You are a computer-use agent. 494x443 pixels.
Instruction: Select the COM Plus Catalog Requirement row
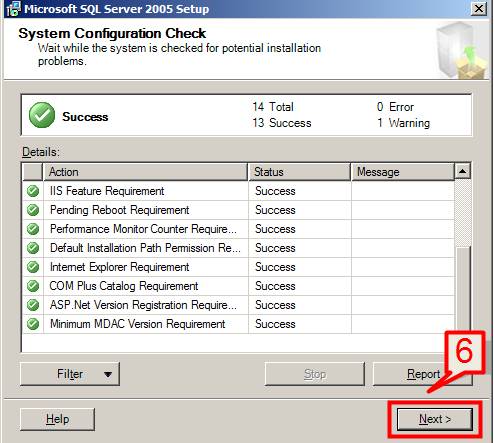coord(238,286)
